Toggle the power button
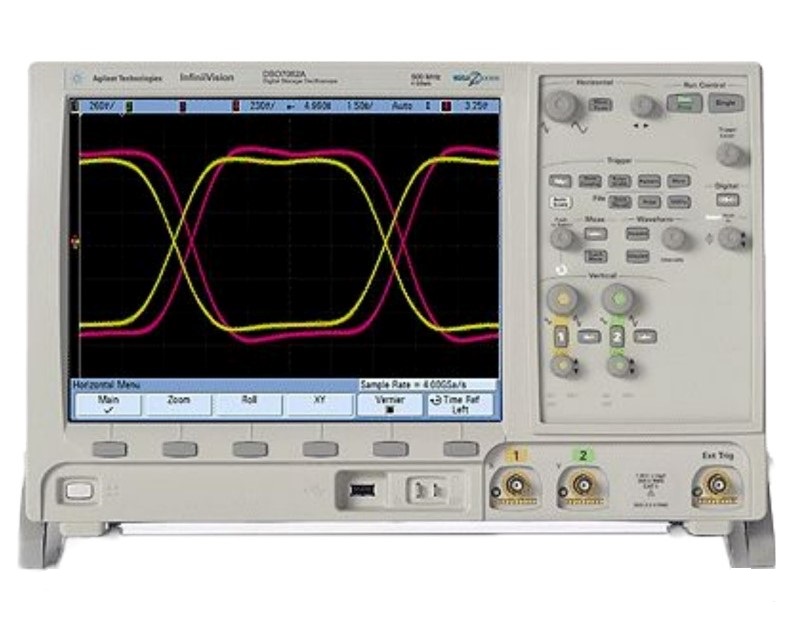The height and width of the screenshot is (629, 799). pyautogui.click(x=78, y=490)
